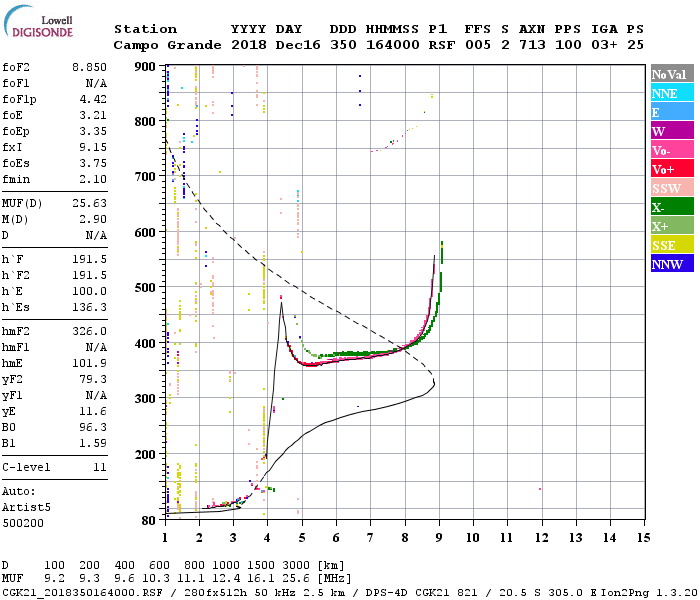Viewport: 700px width, 600px height.
Task: Select the SSW light pink legend swatch
Action: pos(672,188)
